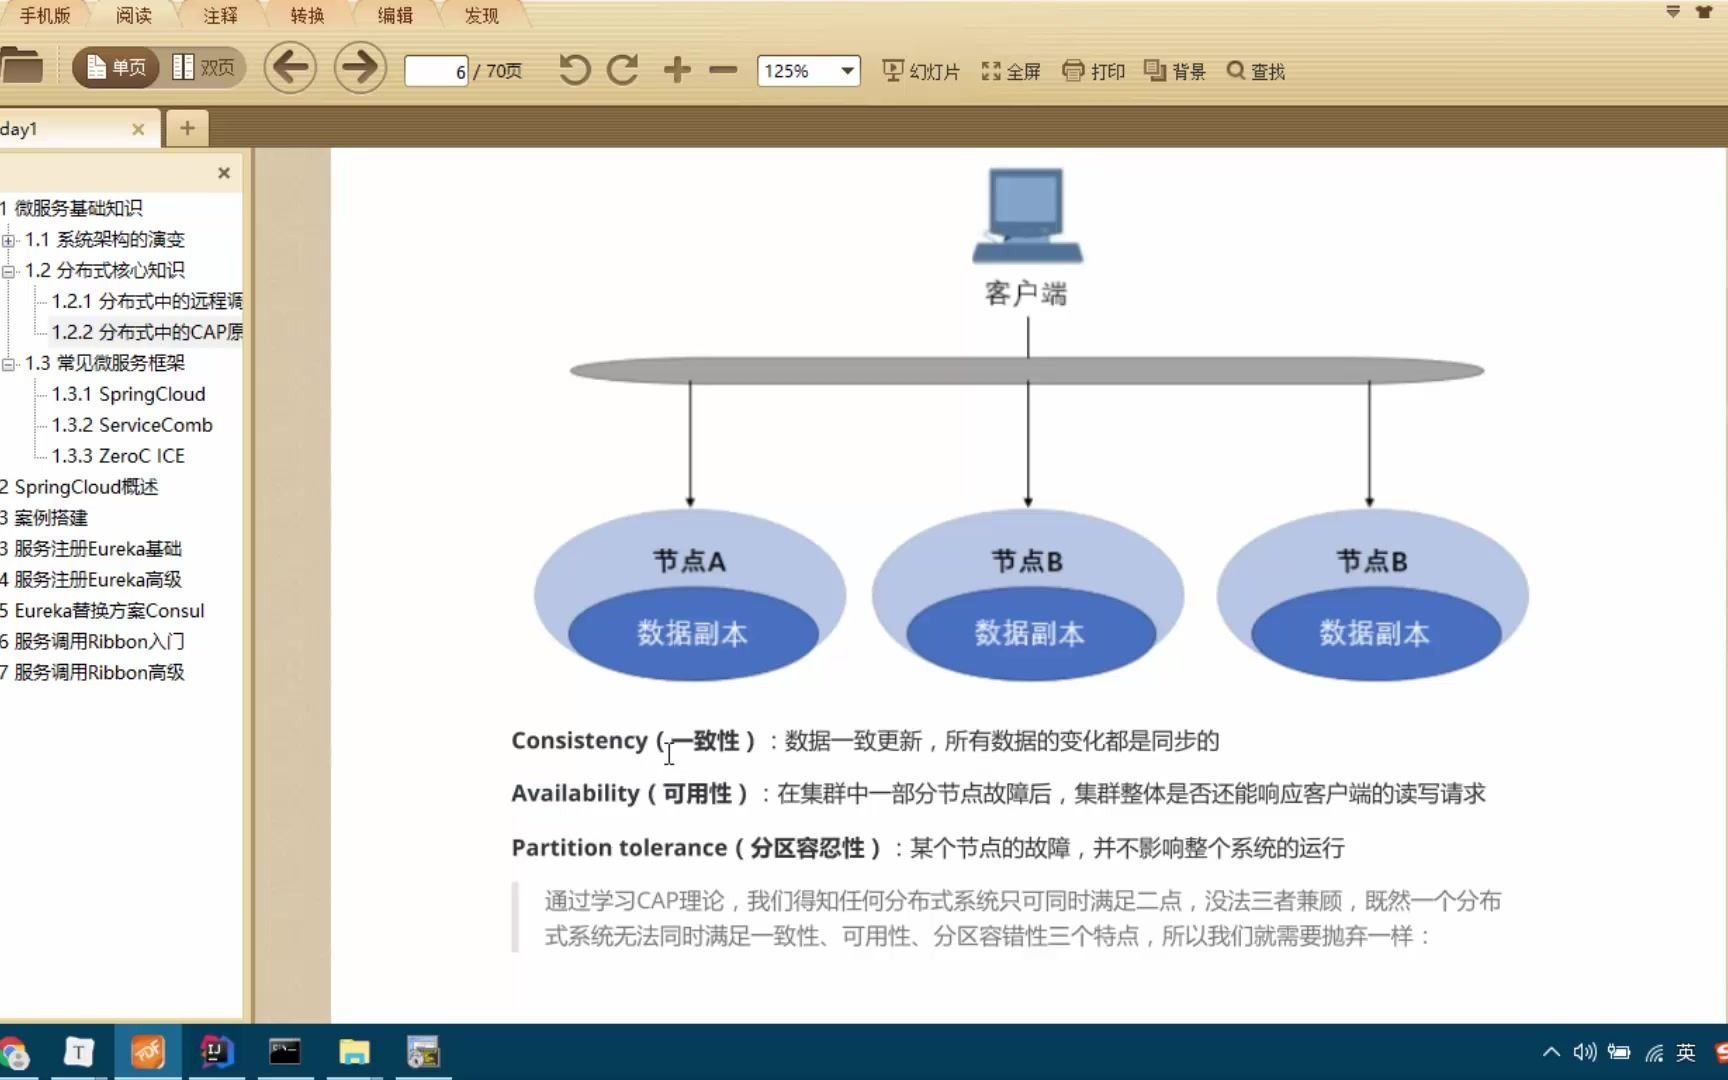Image resolution: width=1728 pixels, height=1080 pixels.
Task: Collapse the 1.2 分布式核心知识 tree node
Action: (8, 271)
